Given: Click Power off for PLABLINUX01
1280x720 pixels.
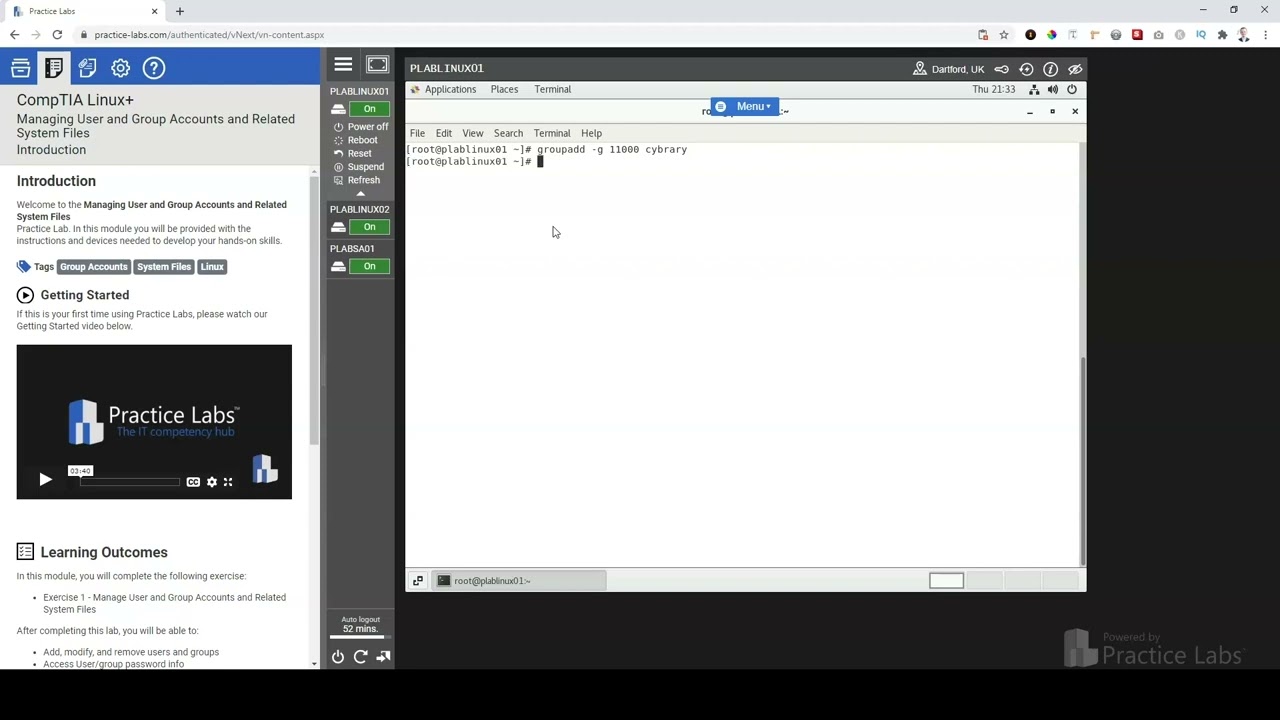Looking at the screenshot, I should pyautogui.click(x=360, y=127).
